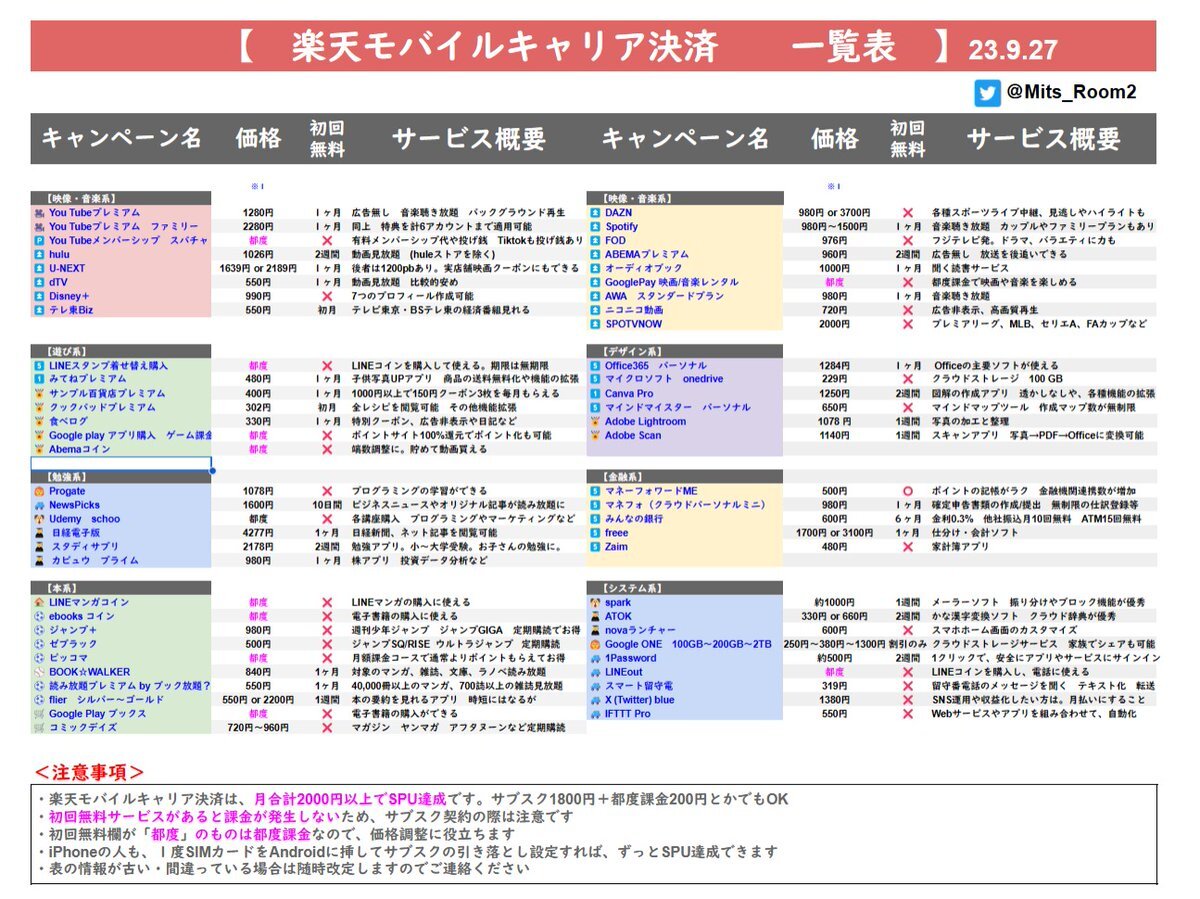Open the Abemaコイン link
1200x899 pixels.
80,450
